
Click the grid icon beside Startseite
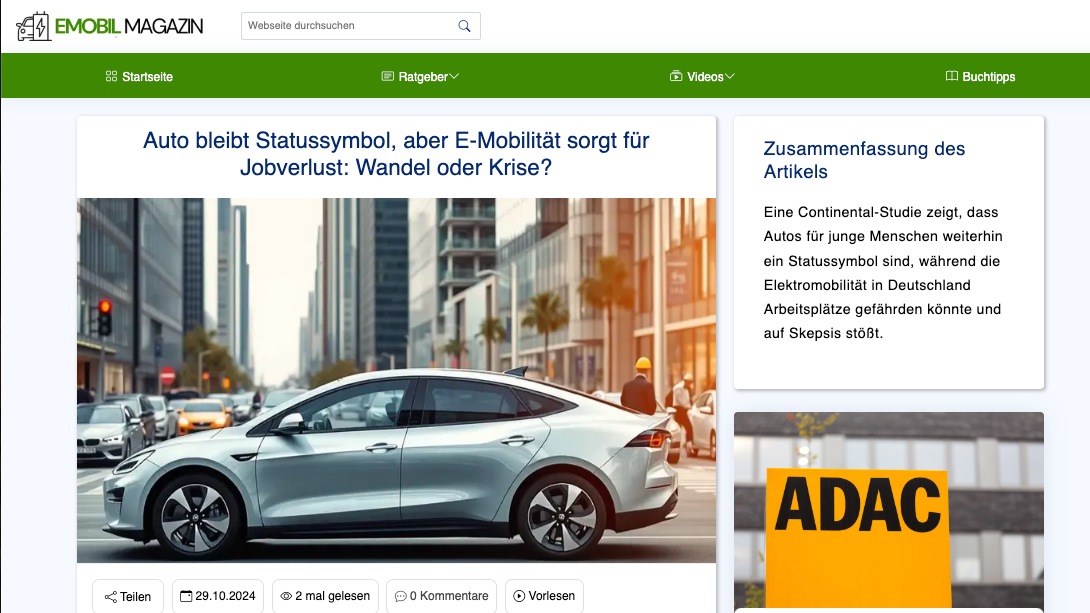point(110,75)
